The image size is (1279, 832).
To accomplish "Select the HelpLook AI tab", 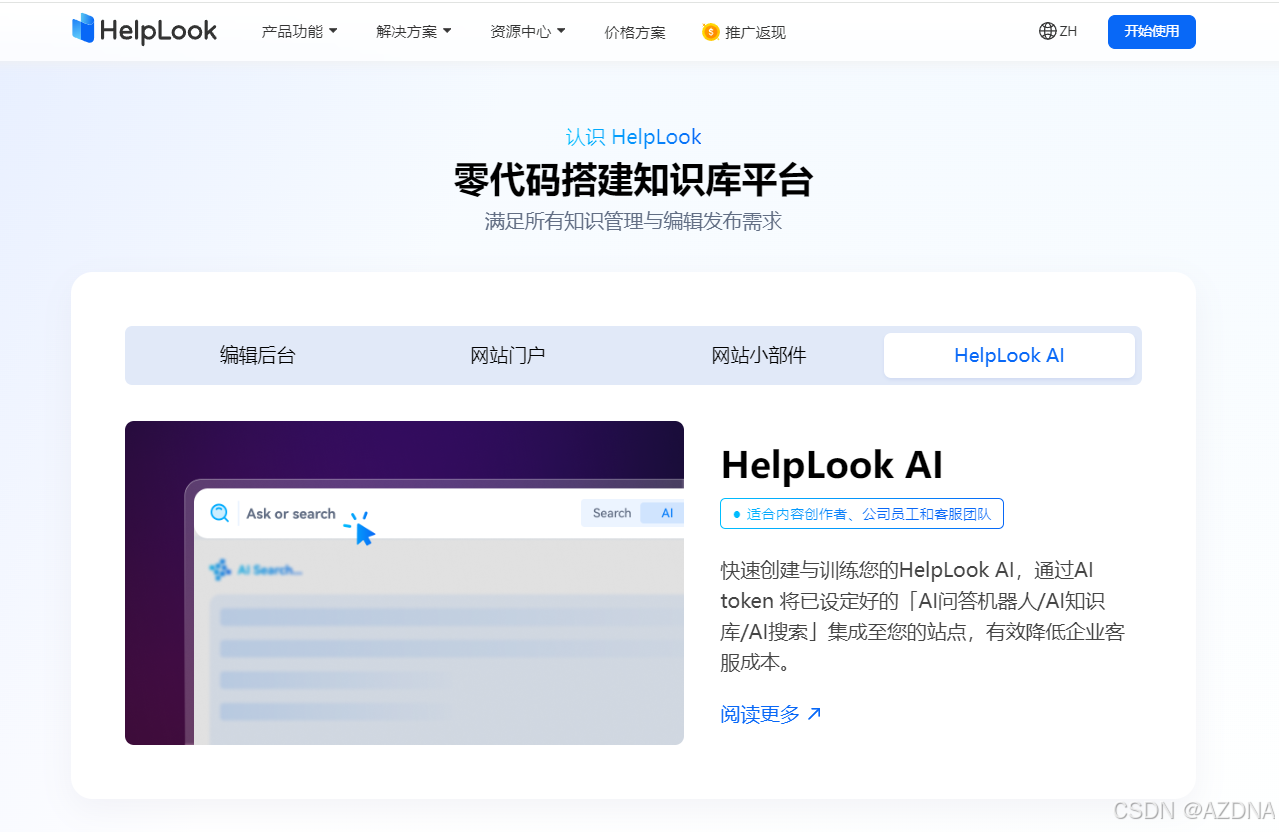I will [x=1009, y=355].
